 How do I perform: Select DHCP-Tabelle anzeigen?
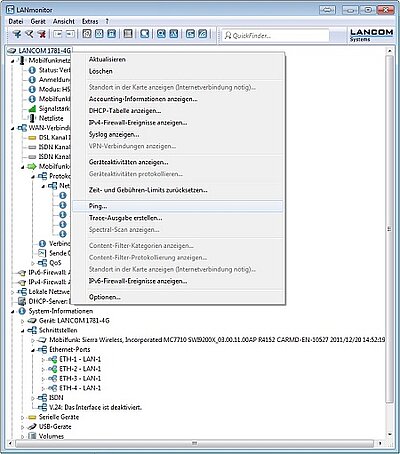click(x=178, y=111)
